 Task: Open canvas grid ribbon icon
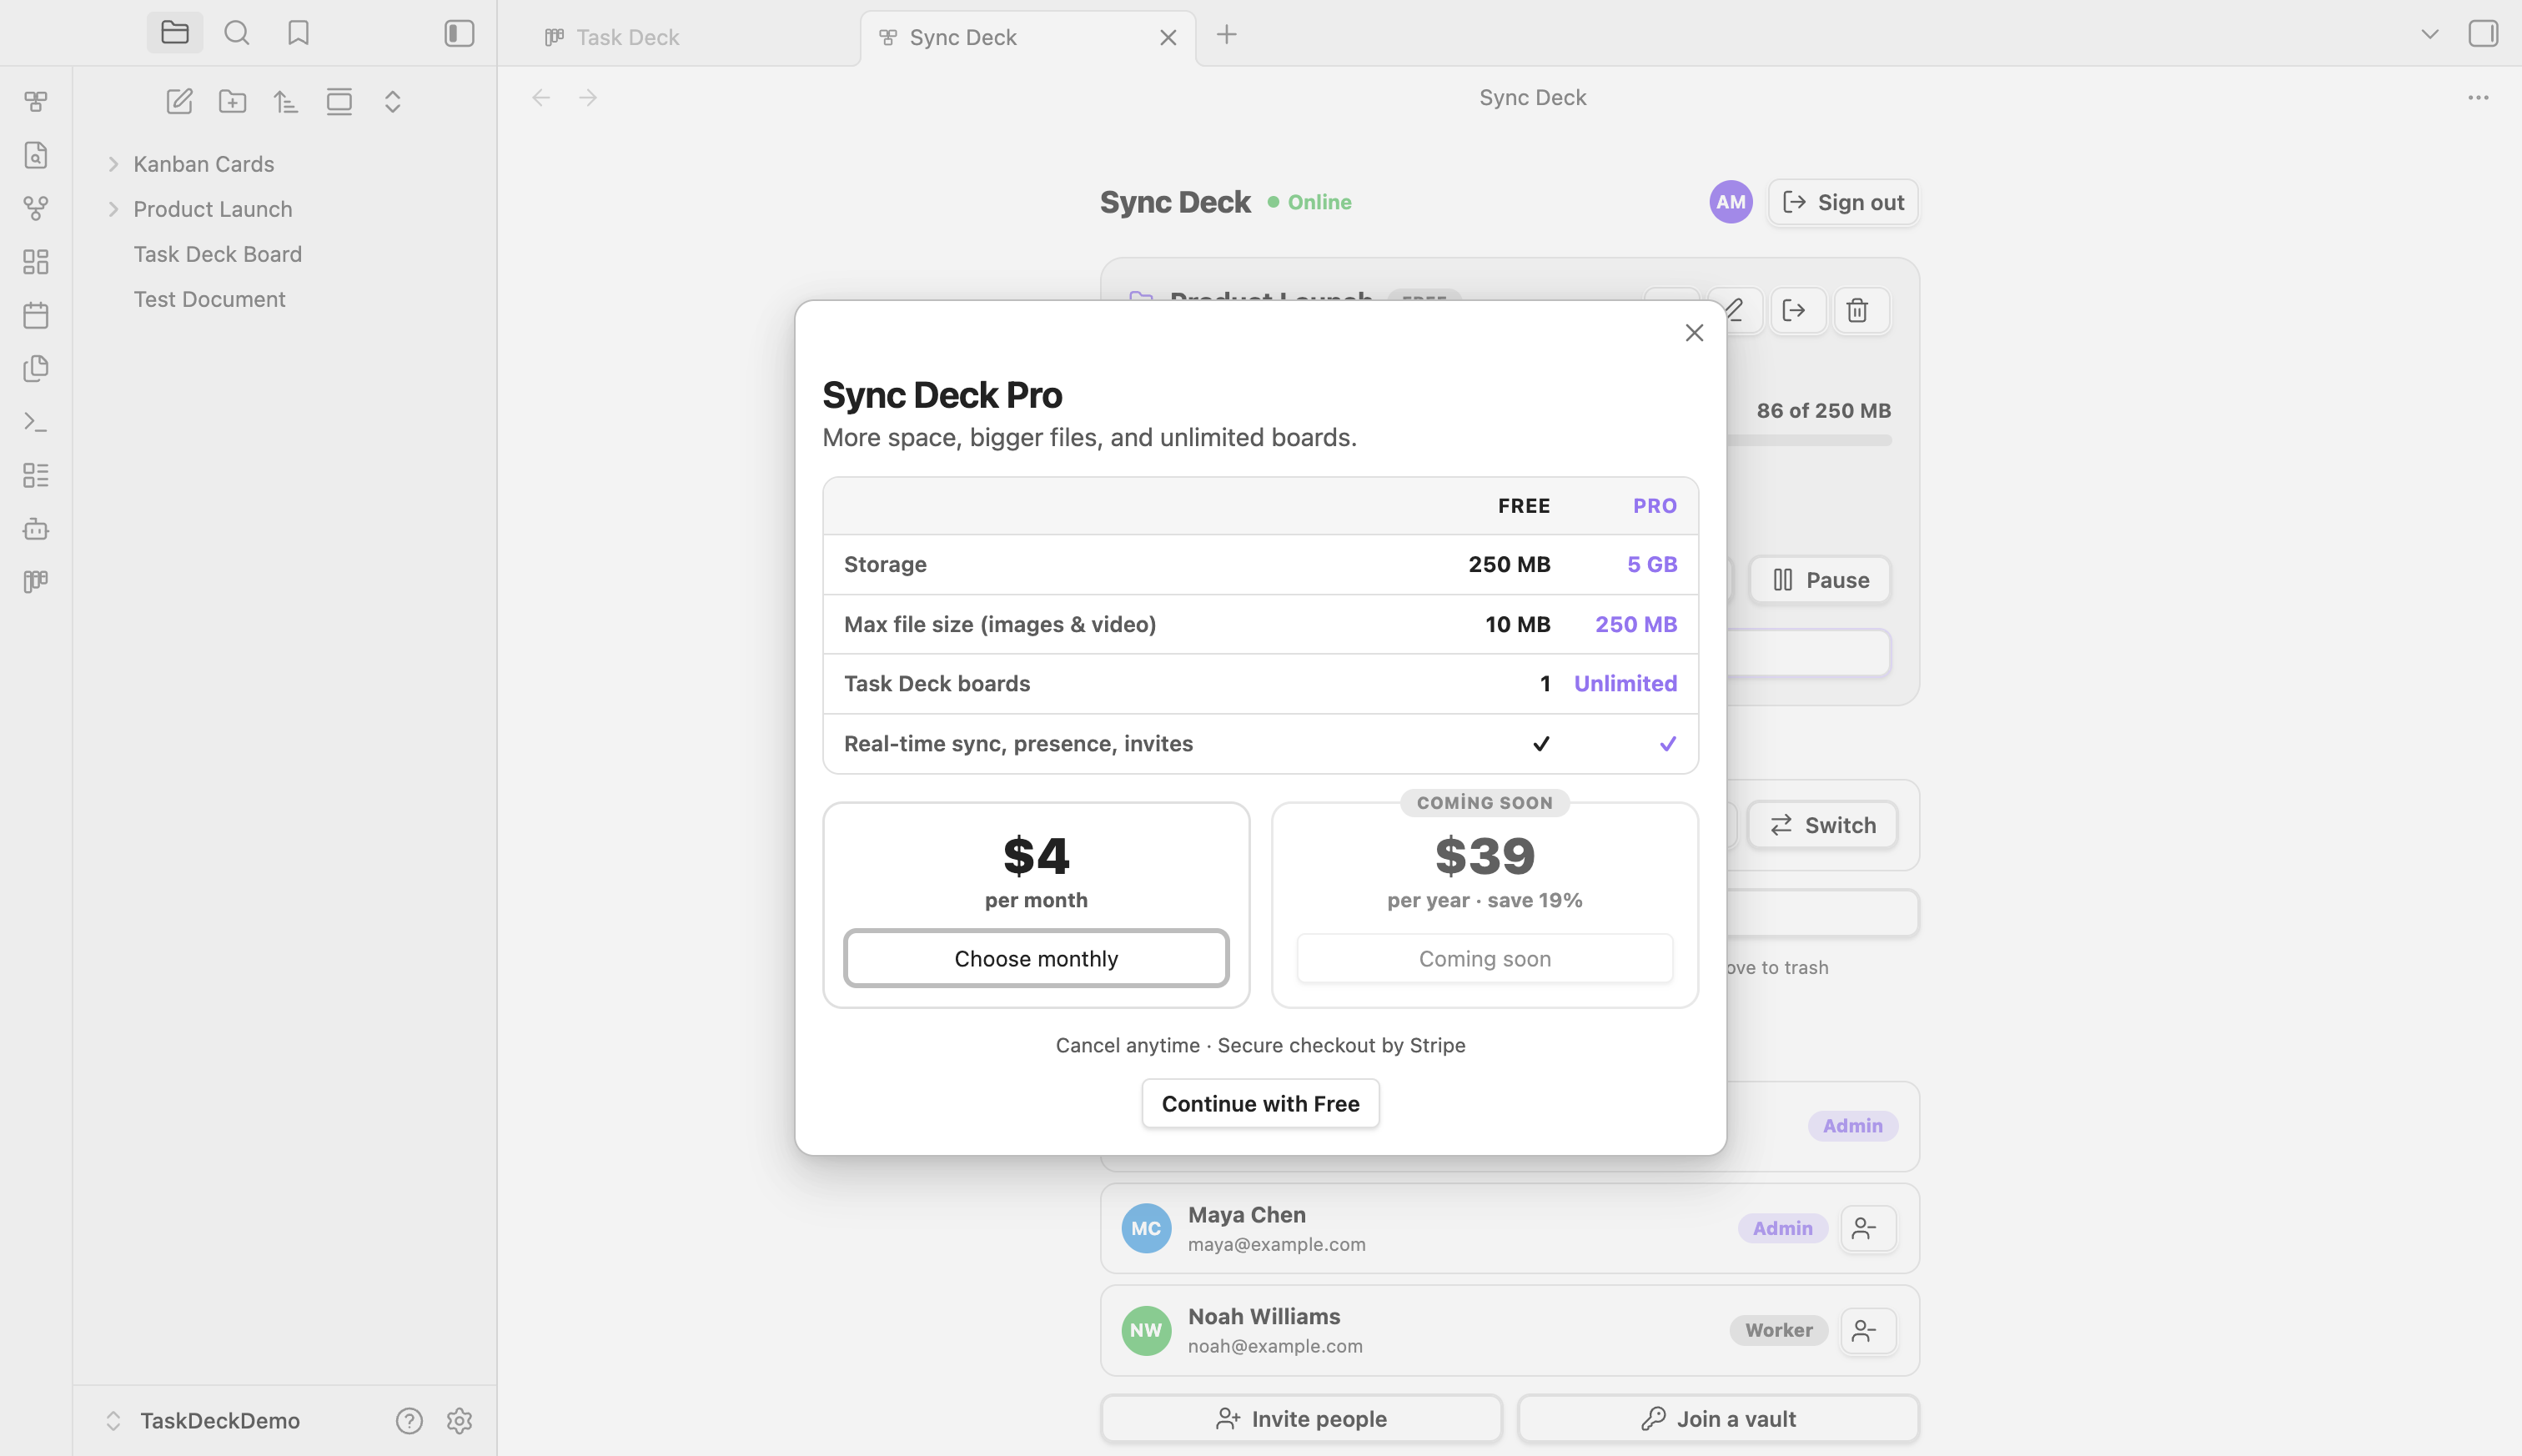pos(36,262)
